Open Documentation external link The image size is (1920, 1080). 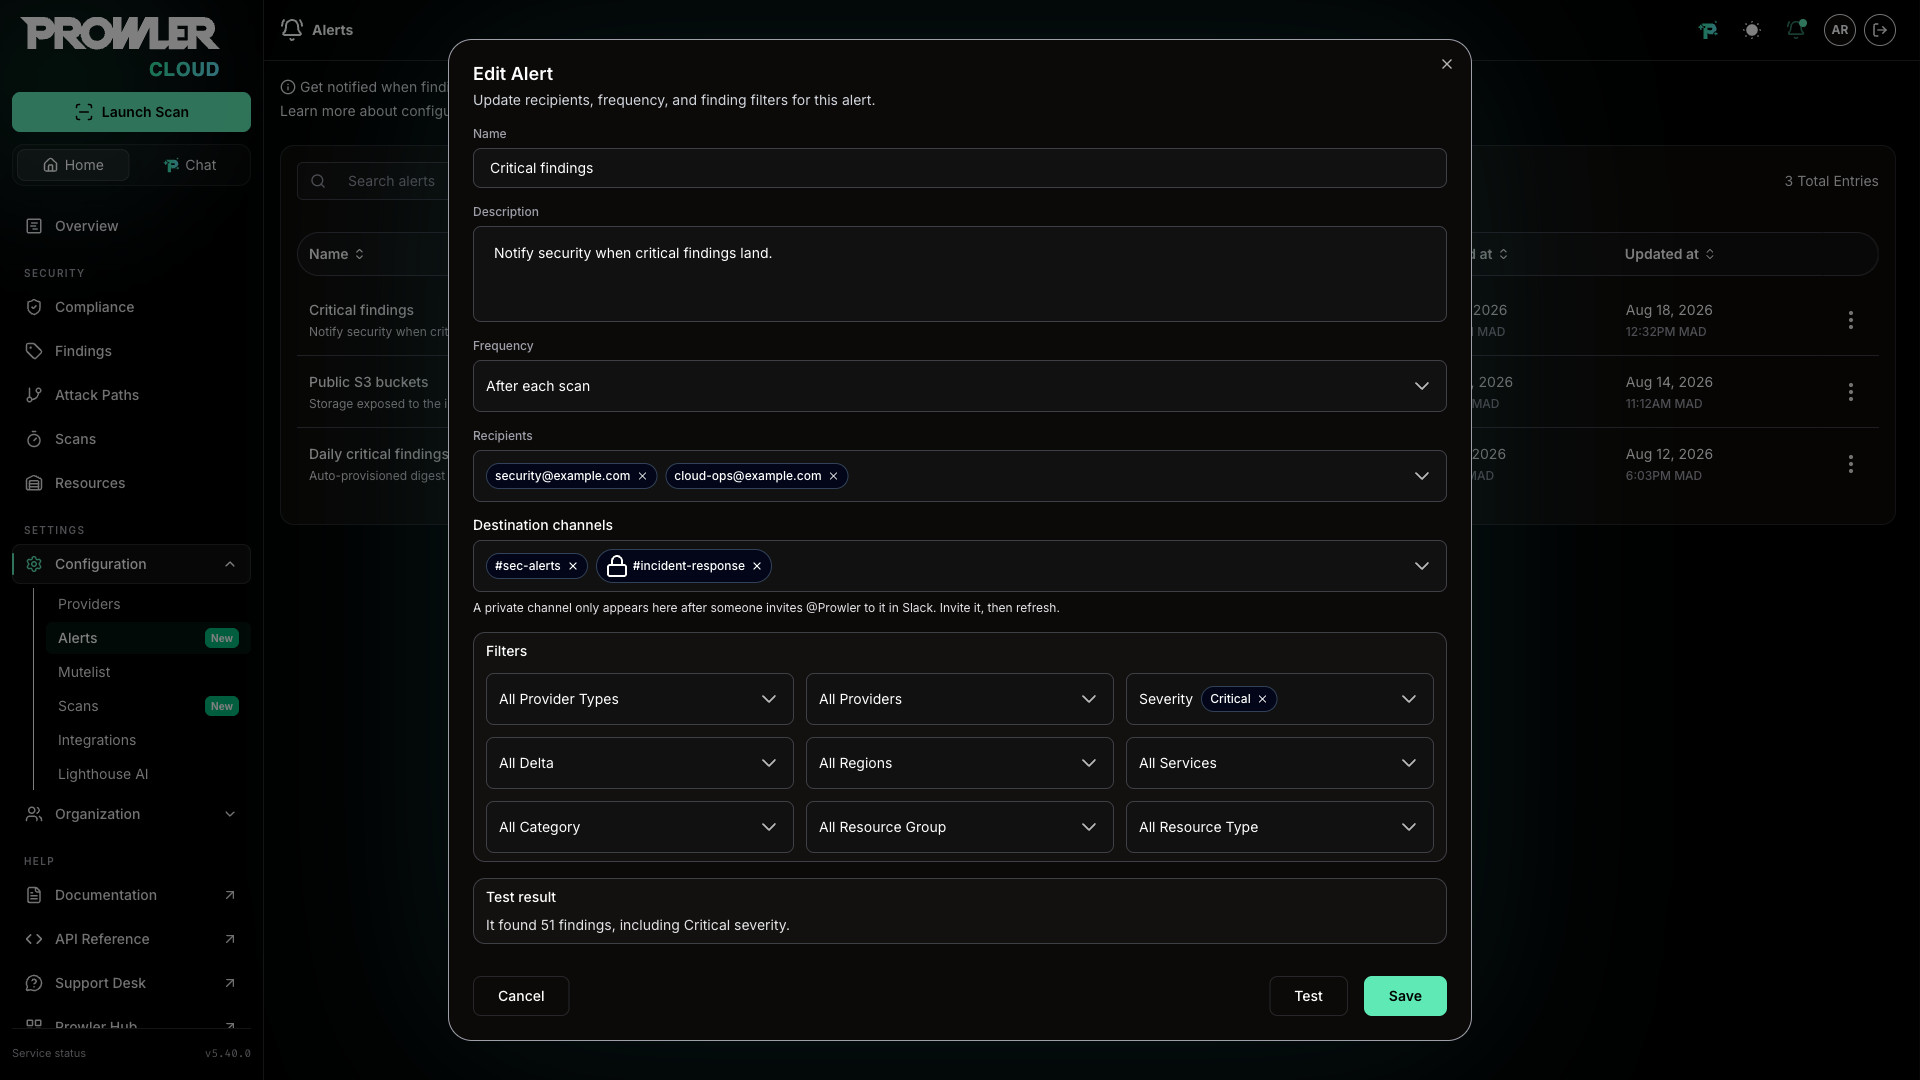[x=131, y=895]
